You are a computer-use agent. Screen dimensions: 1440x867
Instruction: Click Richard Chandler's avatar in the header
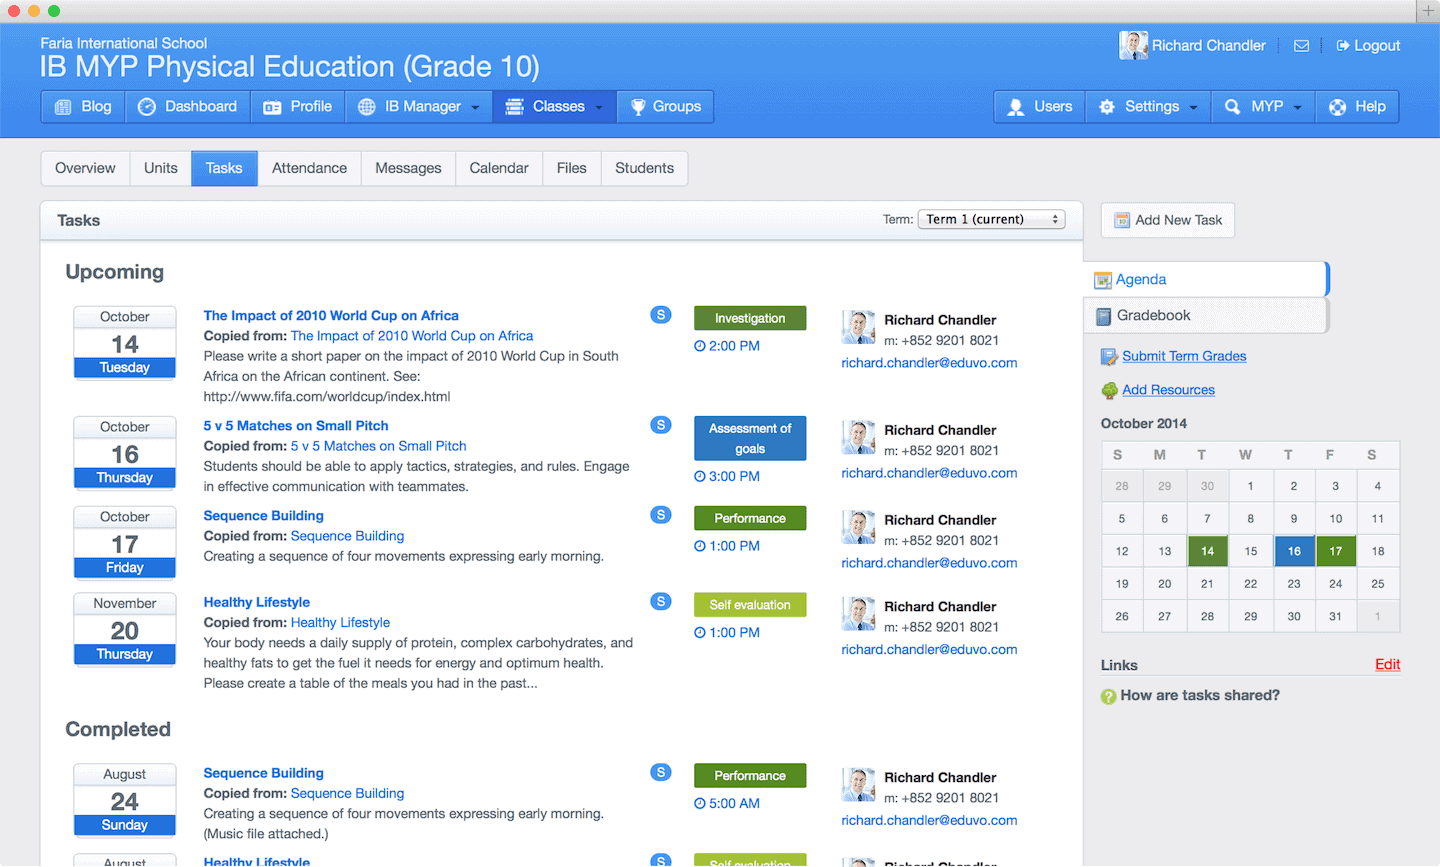pyautogui.click(x=1133, y=45)
